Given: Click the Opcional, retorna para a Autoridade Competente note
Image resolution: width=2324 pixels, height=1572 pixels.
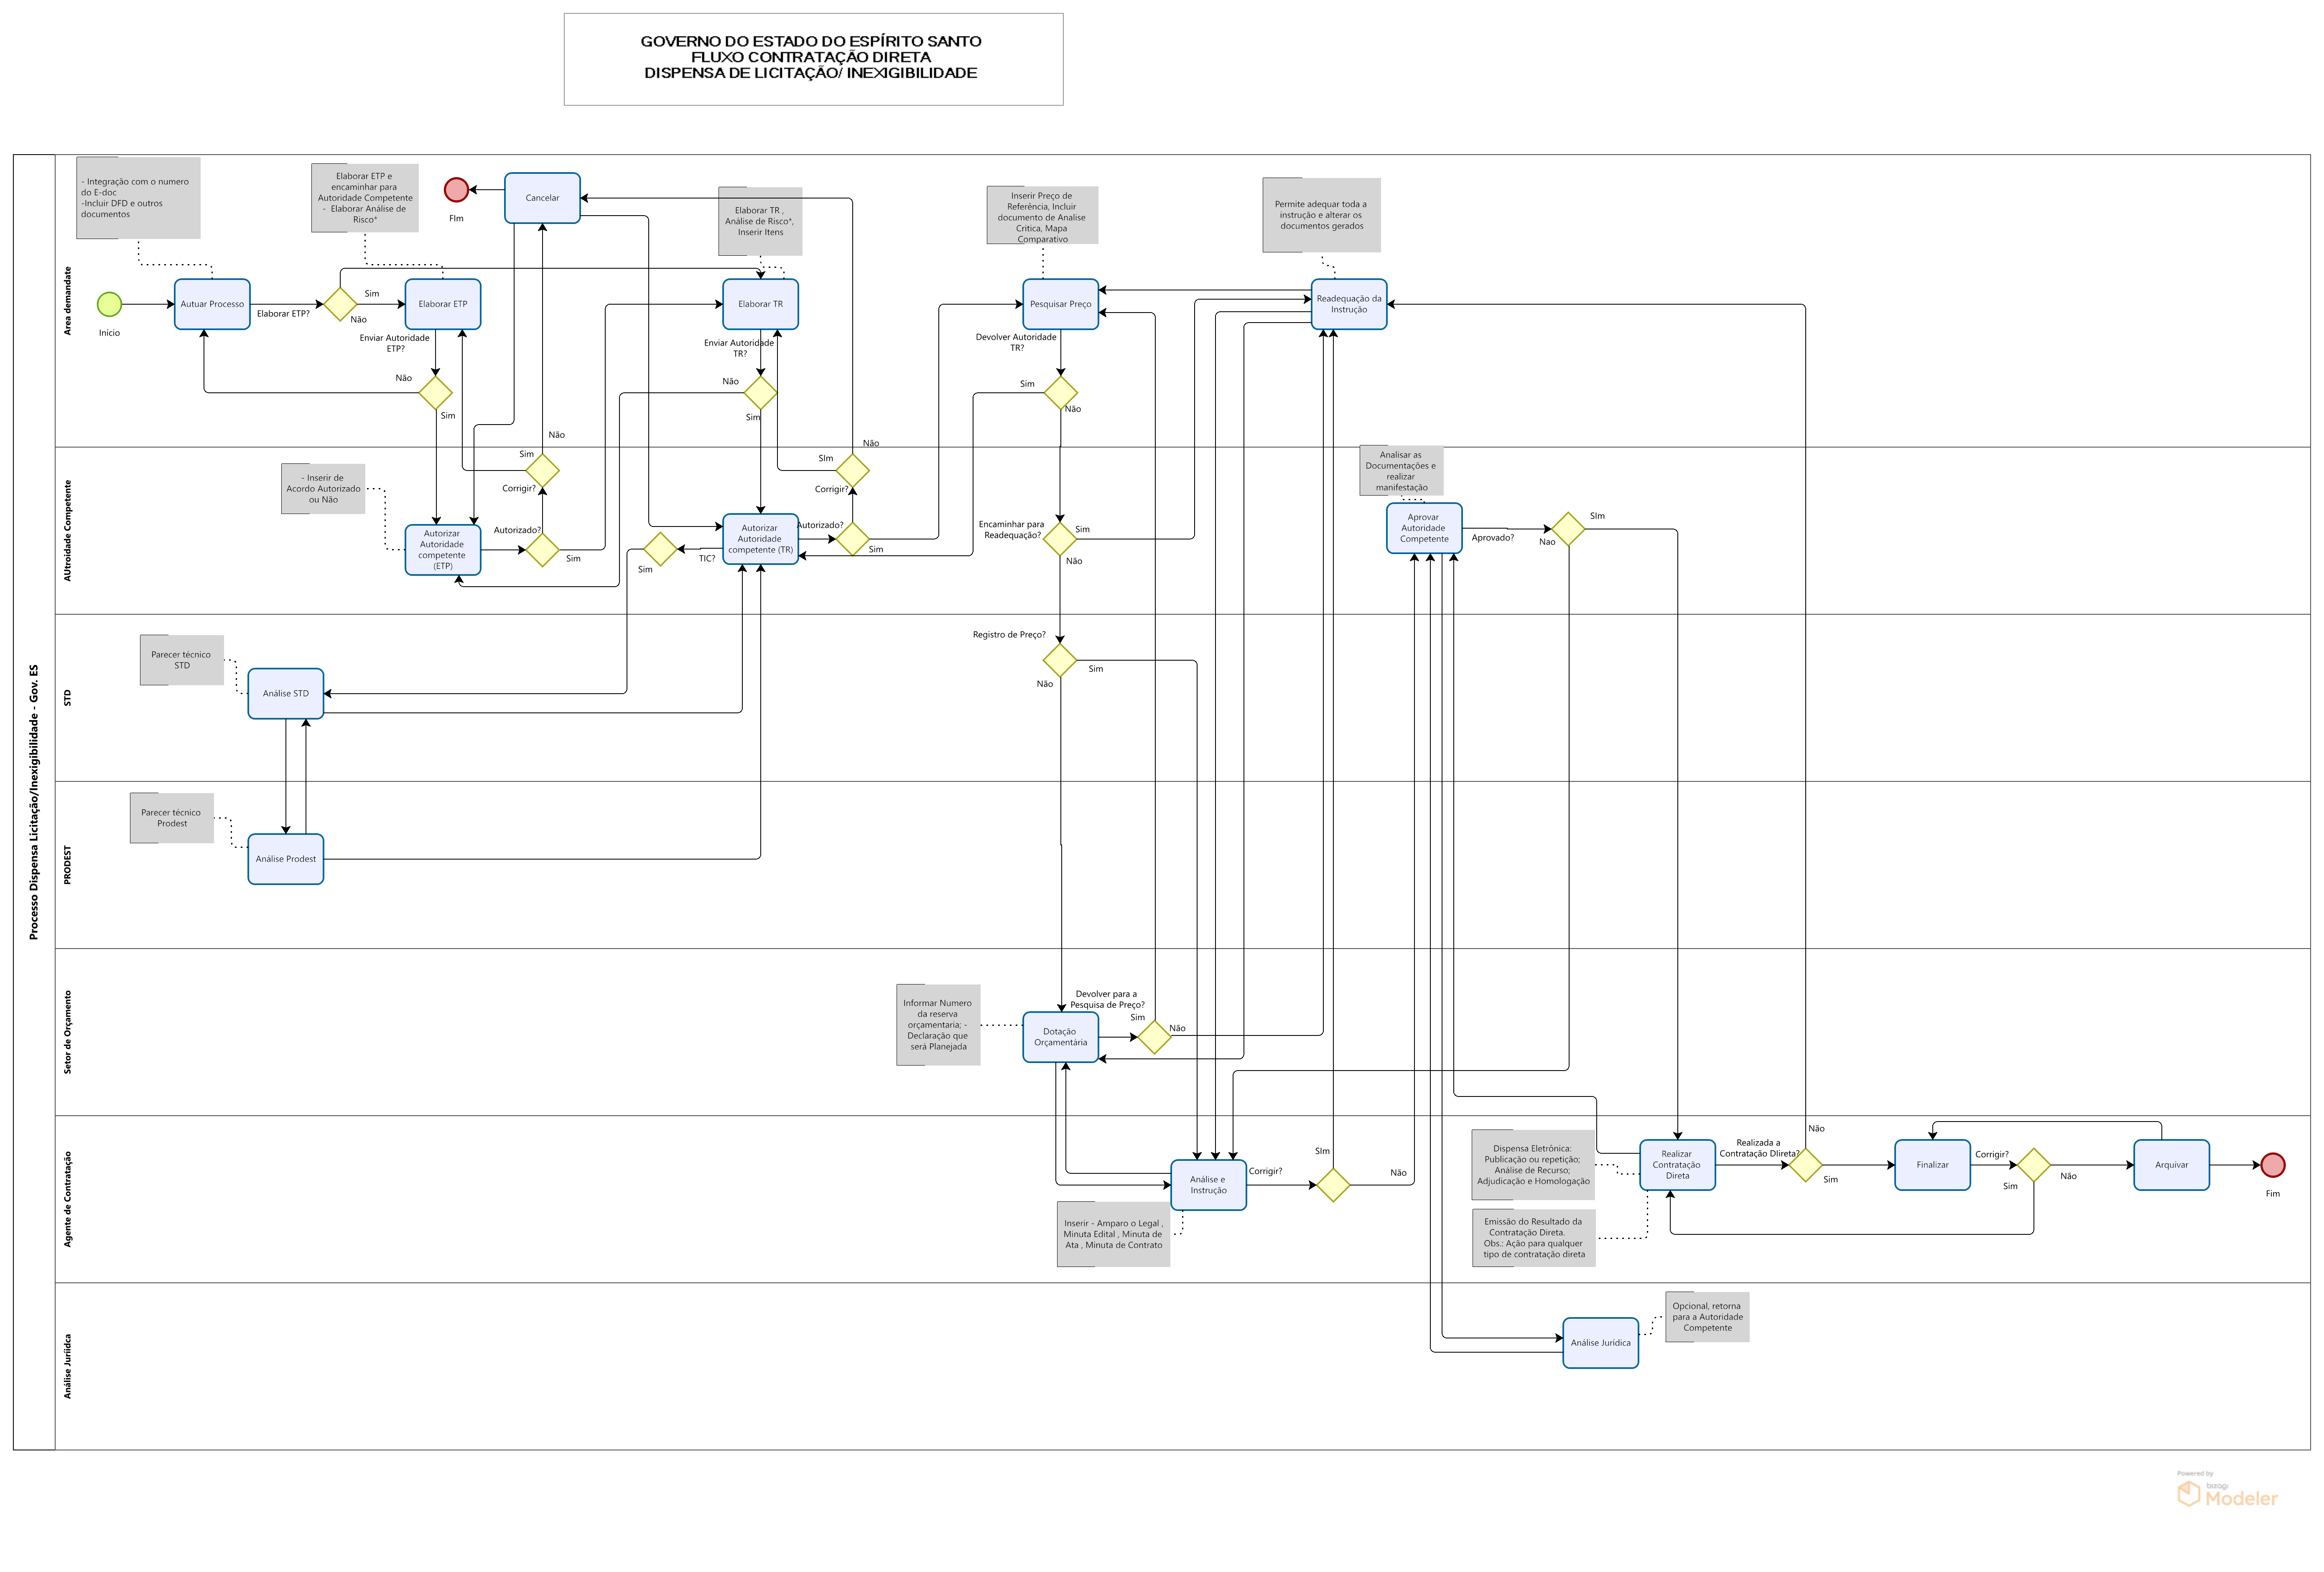Looking at the screenshot, I should (1707, 1317).
